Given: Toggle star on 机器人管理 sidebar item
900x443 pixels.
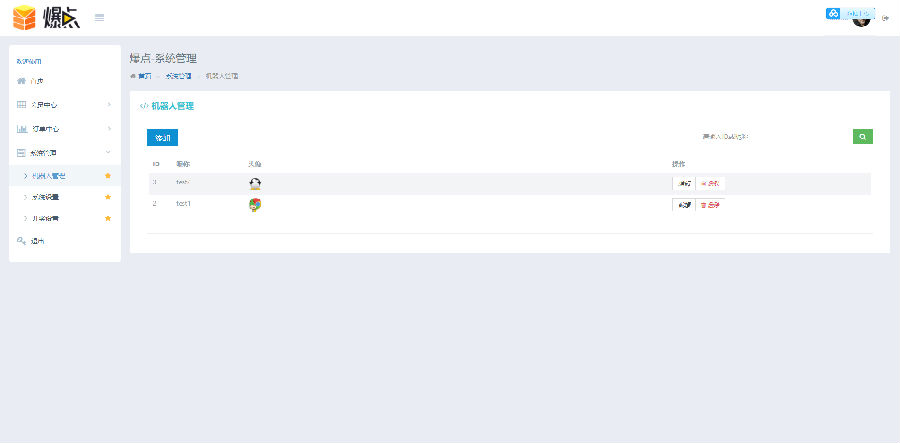Looking at the screenshot, I should 108,176.
